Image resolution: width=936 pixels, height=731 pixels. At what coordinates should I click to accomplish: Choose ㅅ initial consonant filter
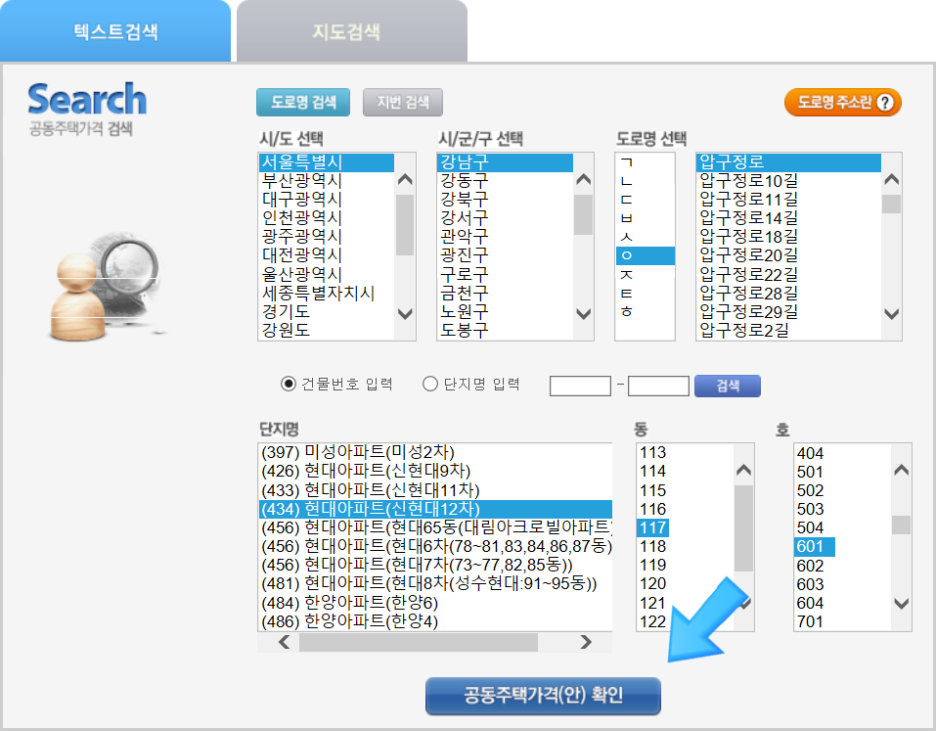[645, 237]
